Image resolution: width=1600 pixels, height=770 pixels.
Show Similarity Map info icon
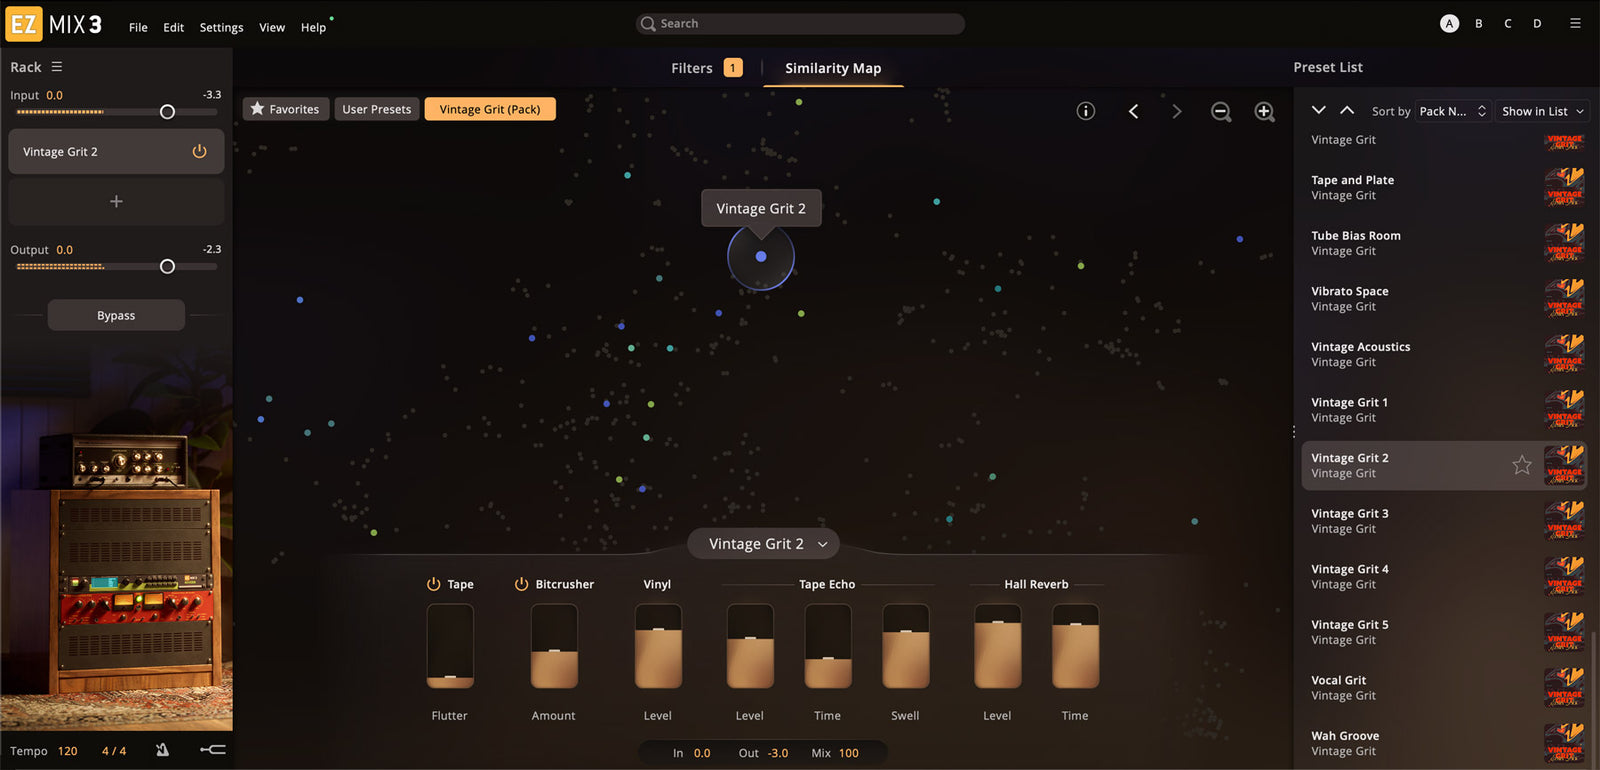(1085, 111)
